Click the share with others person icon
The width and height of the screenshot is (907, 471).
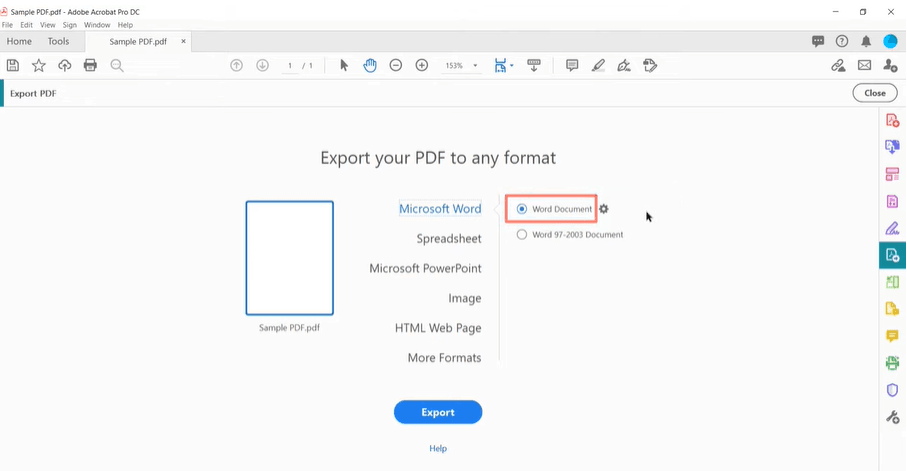pos(891,65)
